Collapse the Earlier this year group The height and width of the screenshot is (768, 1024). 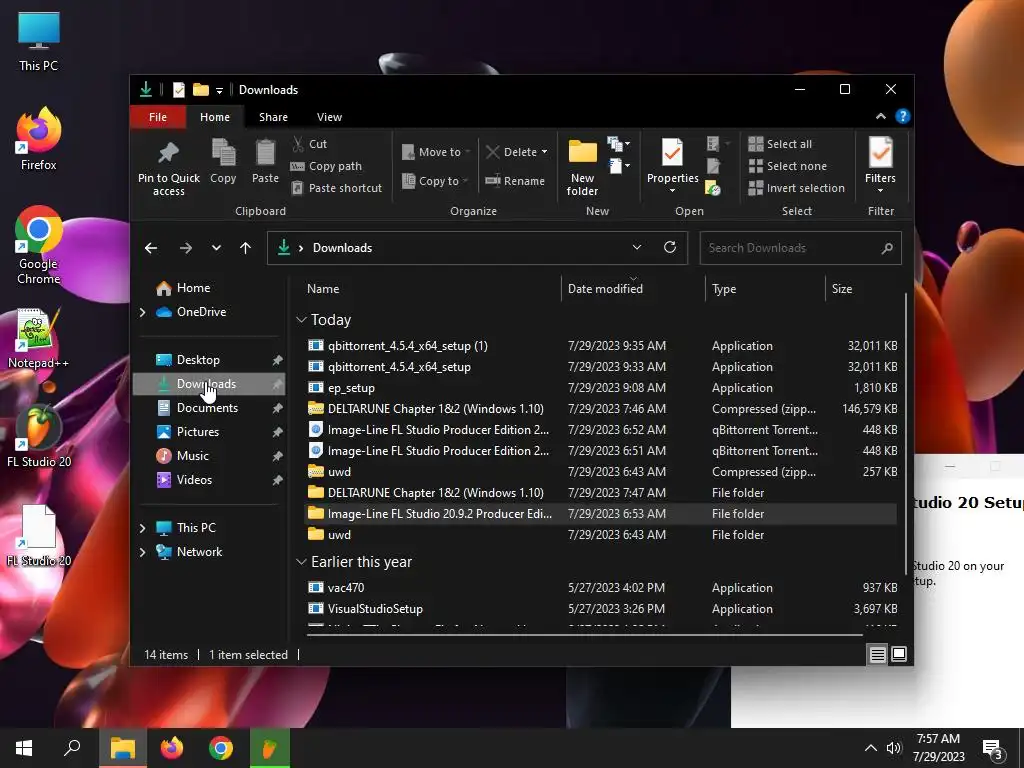coord(301,562)
